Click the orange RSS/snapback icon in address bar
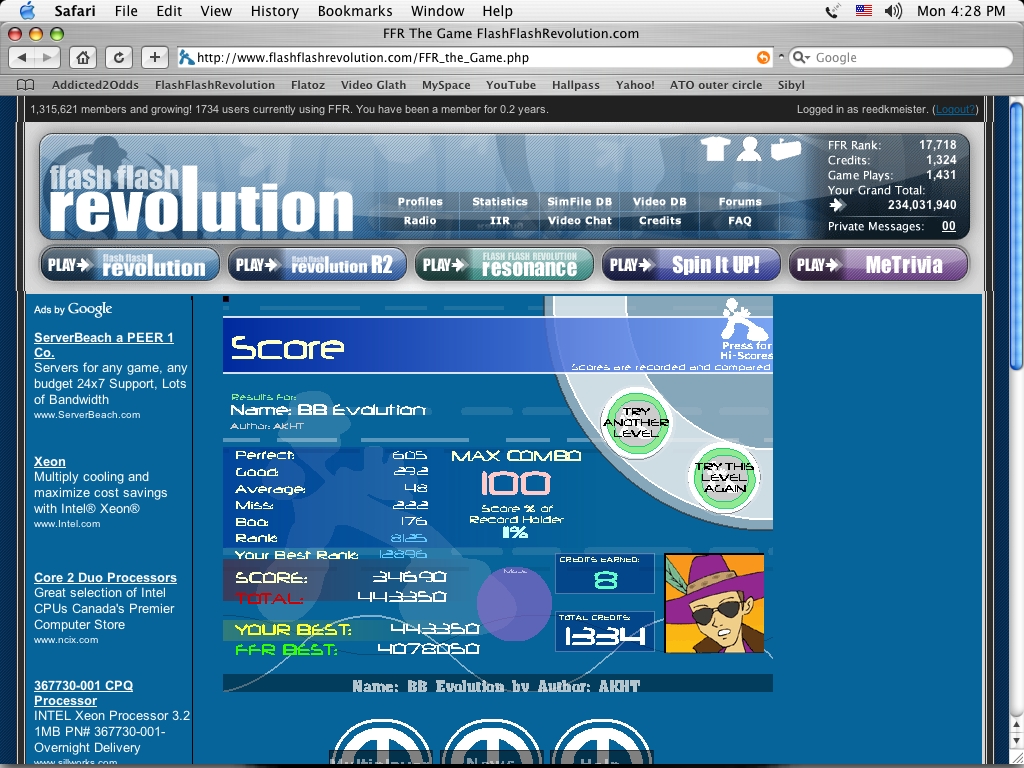This screenshot has height=768, width=1024. click(763, 57)
